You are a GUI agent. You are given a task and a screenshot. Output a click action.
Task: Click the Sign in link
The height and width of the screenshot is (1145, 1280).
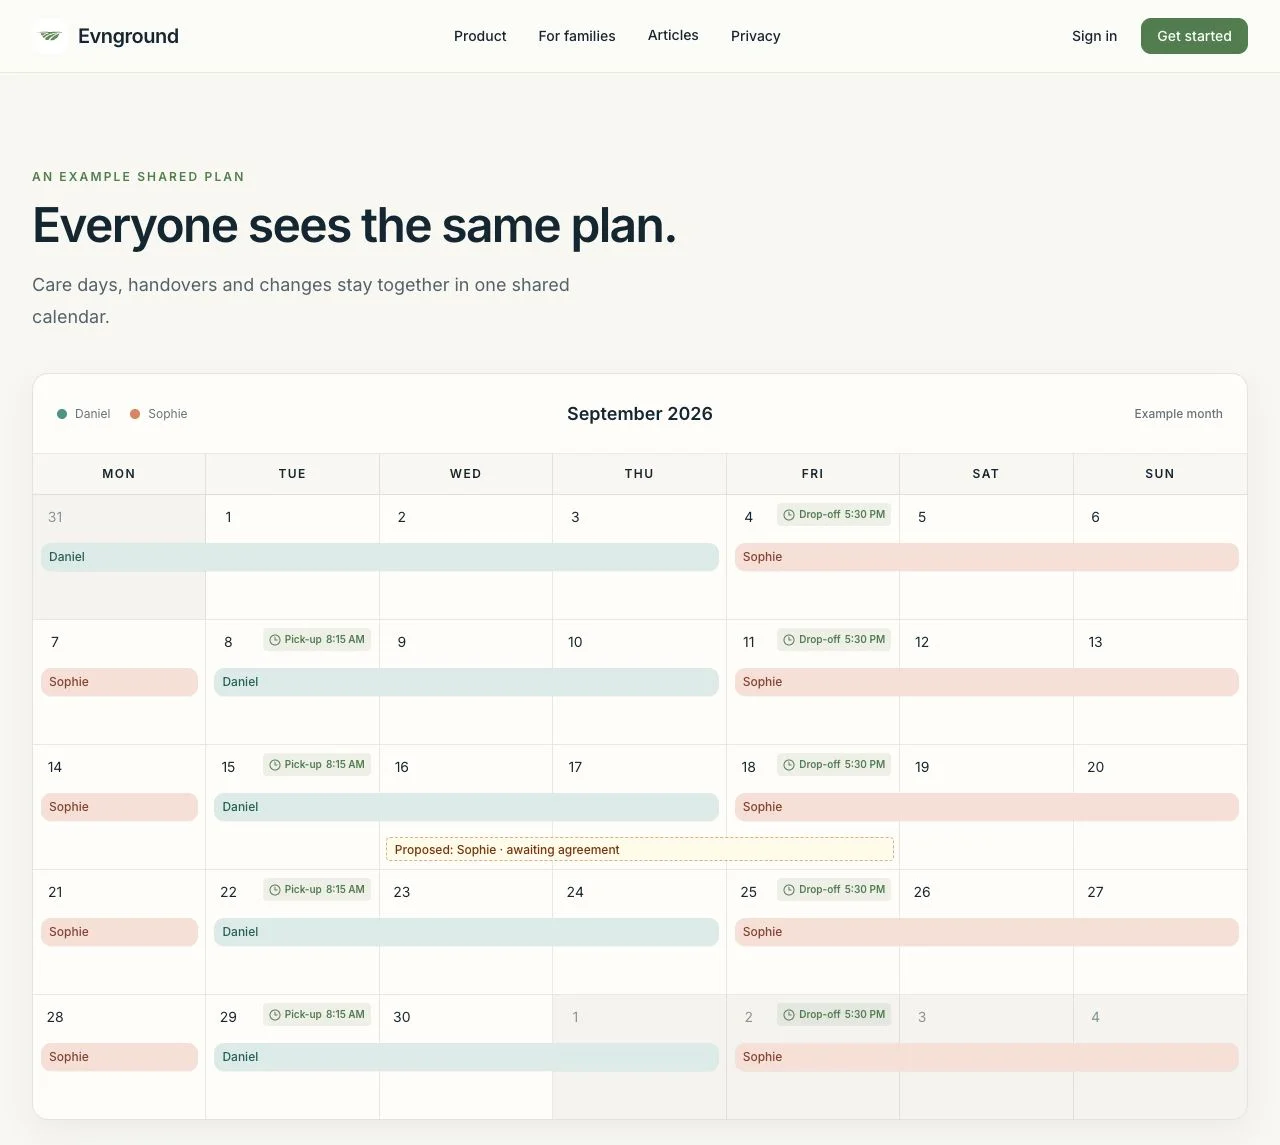click(x=1094, y=36)
